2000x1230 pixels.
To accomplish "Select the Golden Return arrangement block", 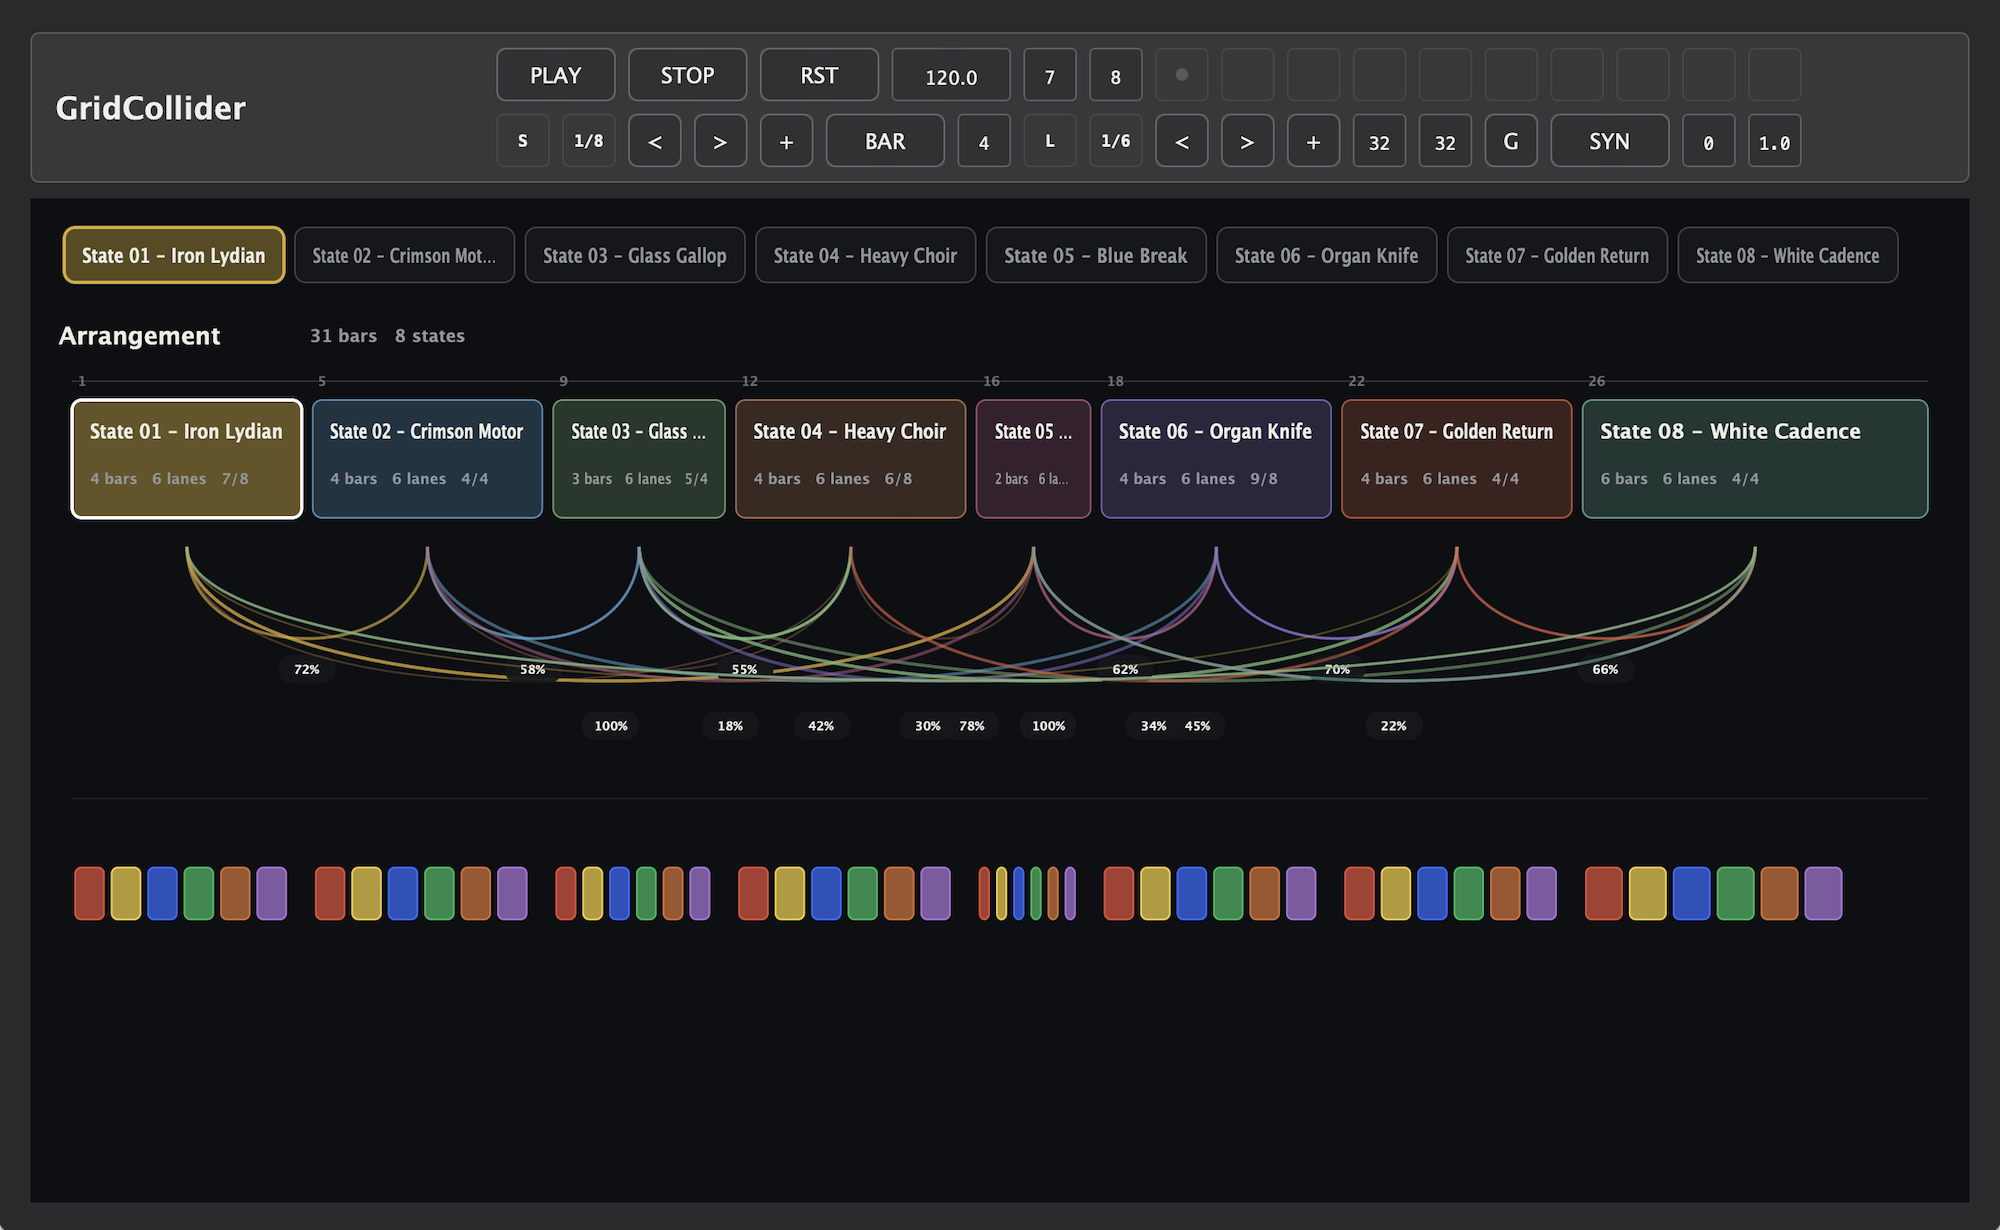I will pyautogui.click(x=1457, y=459).
